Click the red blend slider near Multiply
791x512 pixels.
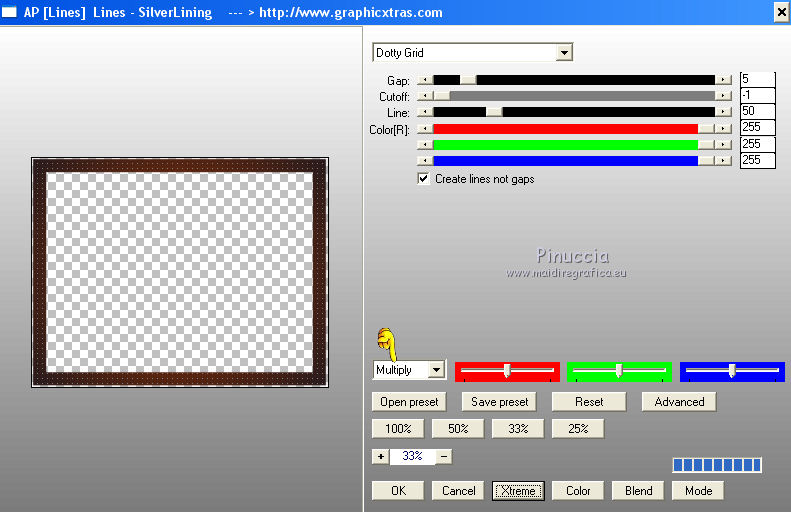[507, 371]
